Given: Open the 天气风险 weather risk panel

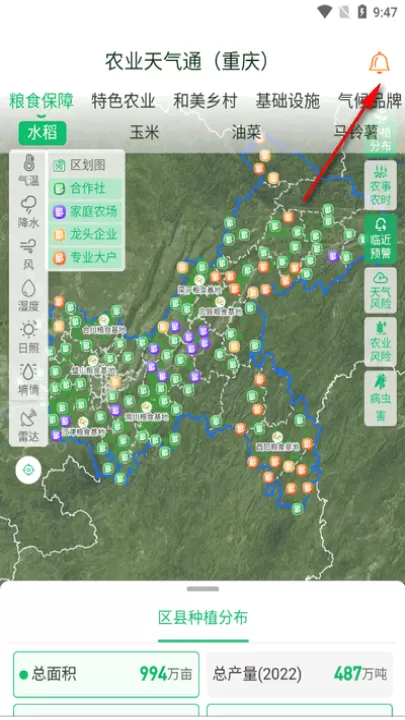Looking at the screenshot, I should click(x=380, y=290).
